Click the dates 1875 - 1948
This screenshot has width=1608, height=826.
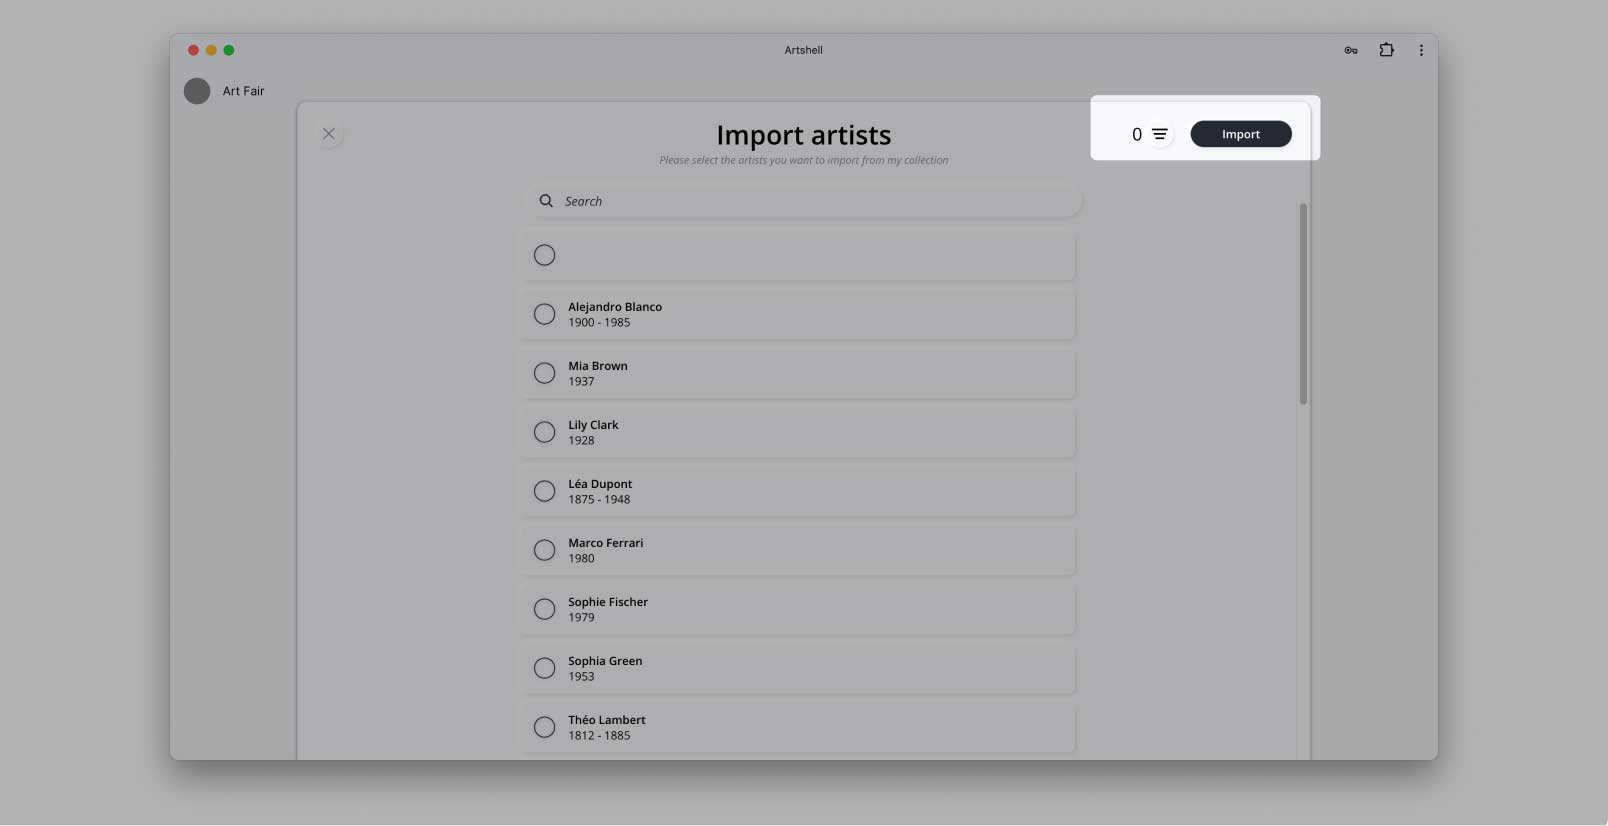tap(599, 500)
